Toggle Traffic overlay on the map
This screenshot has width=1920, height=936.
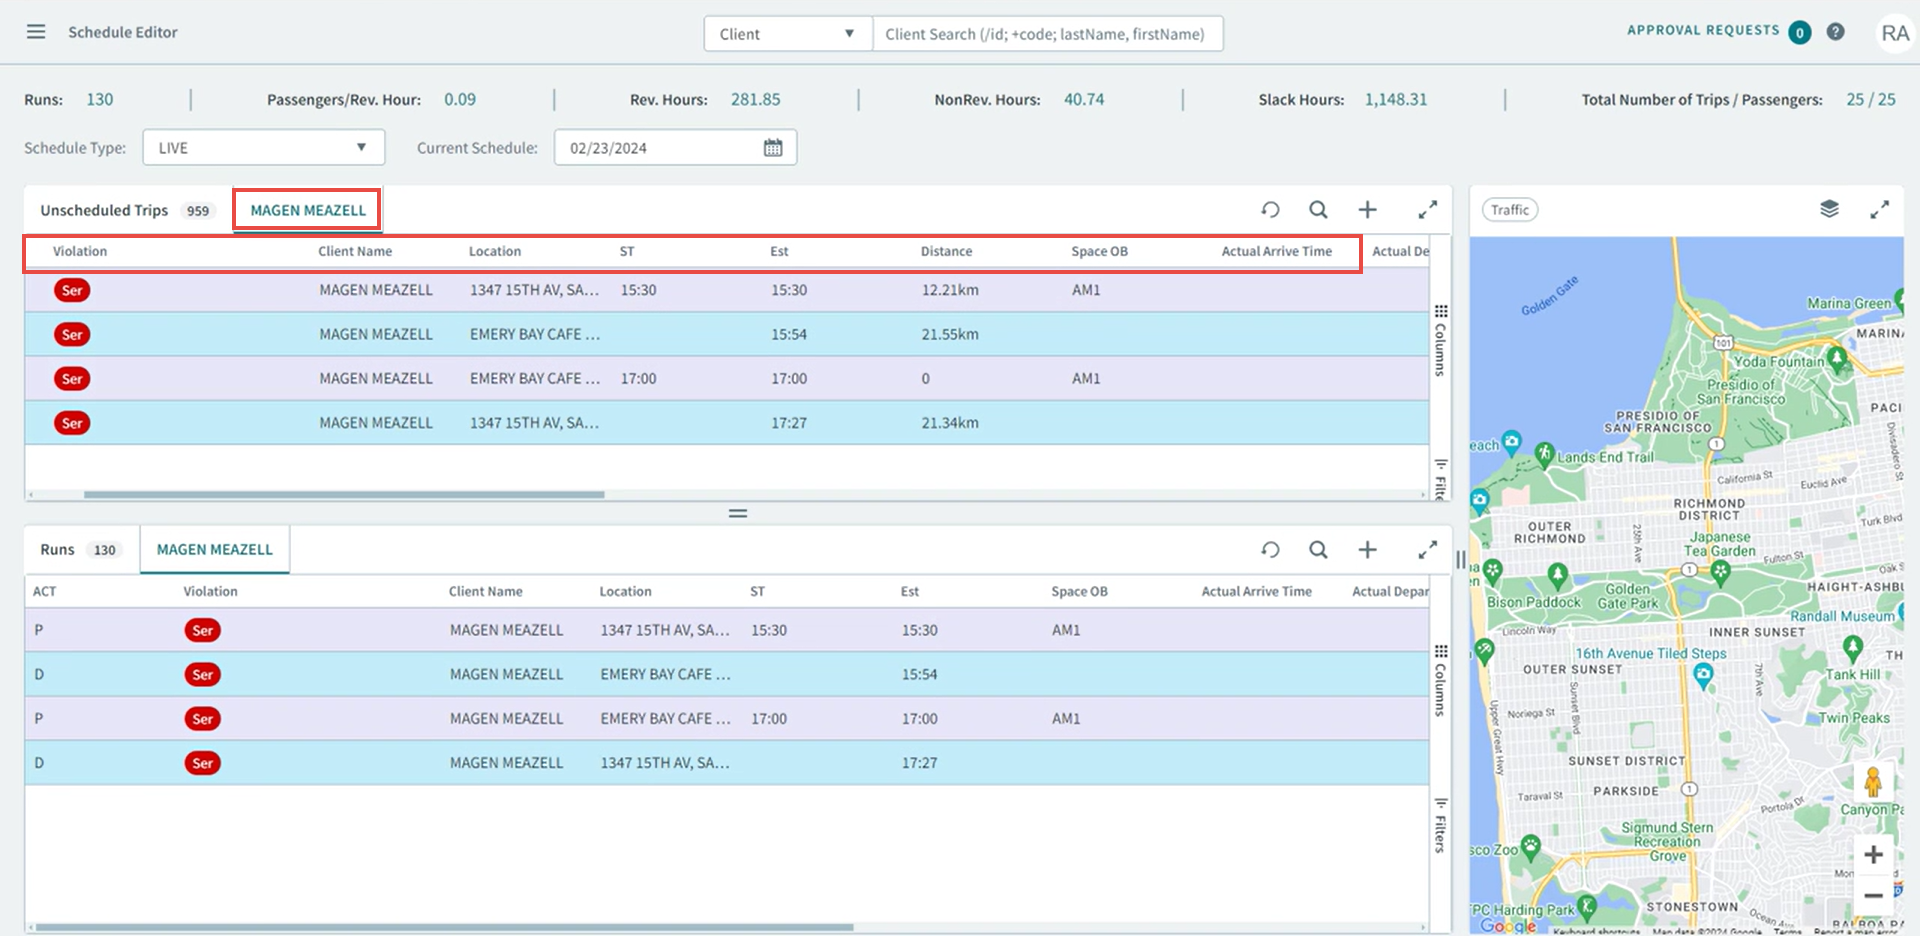click(1510, 209)
